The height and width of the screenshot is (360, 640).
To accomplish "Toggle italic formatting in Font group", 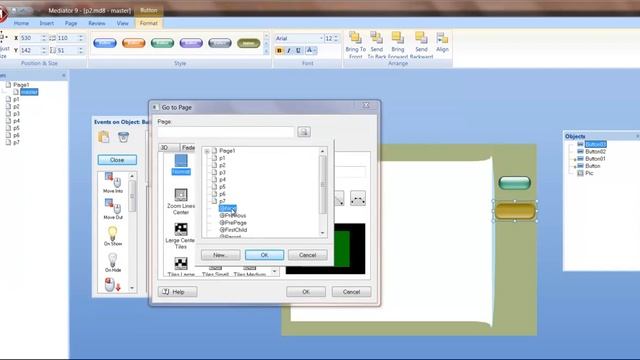I will 289,51.
